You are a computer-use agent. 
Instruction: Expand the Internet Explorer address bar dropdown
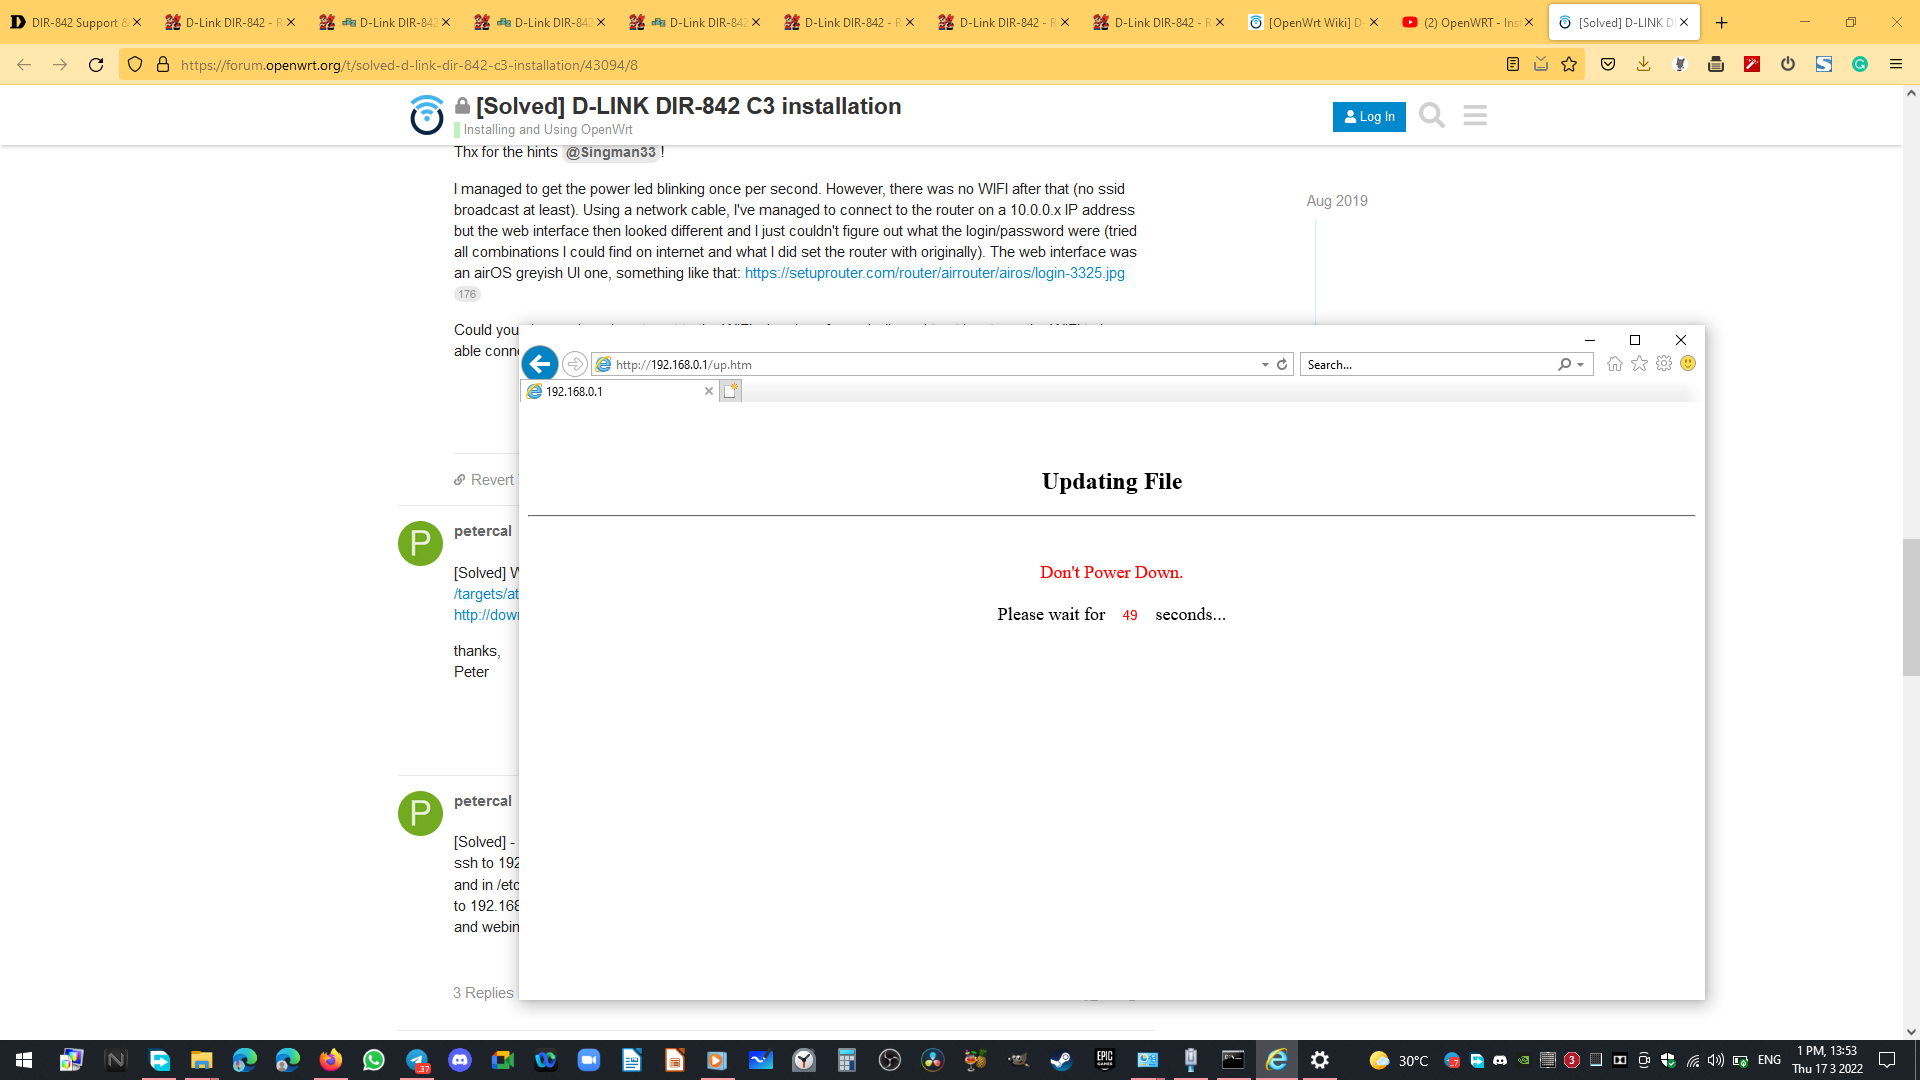pyautogui.click(x=1265, y=365)
